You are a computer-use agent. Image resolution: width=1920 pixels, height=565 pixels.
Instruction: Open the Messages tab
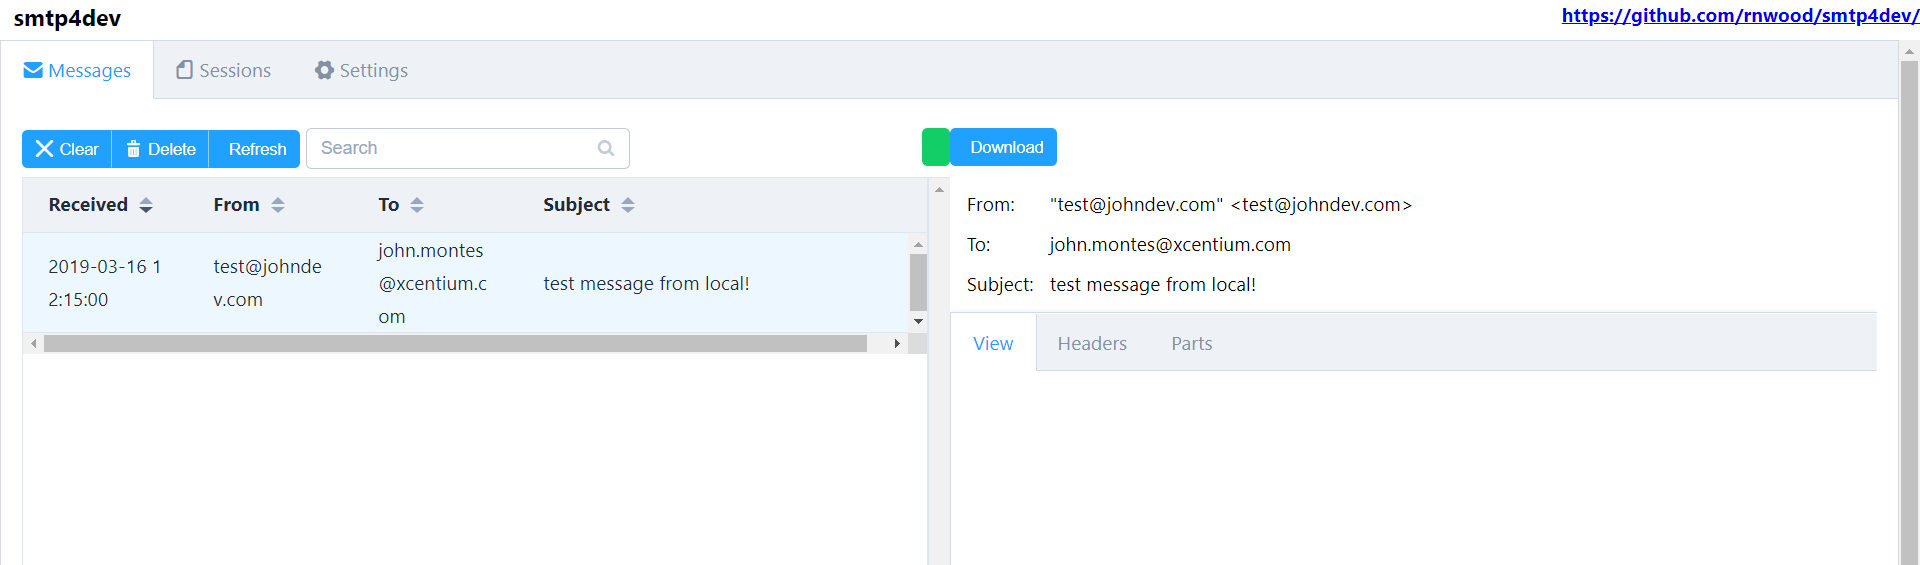[77, 70]
